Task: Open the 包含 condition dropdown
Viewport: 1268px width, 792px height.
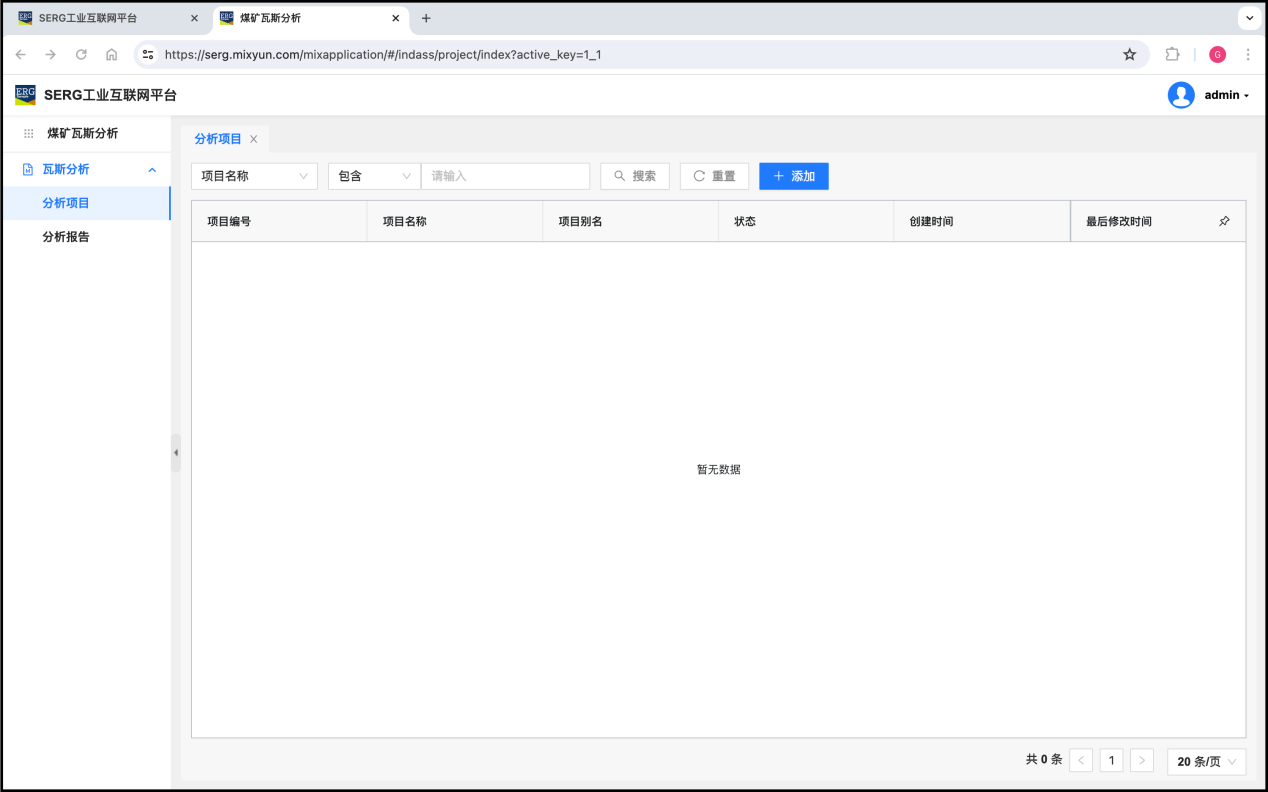Action: click(374, 176)
